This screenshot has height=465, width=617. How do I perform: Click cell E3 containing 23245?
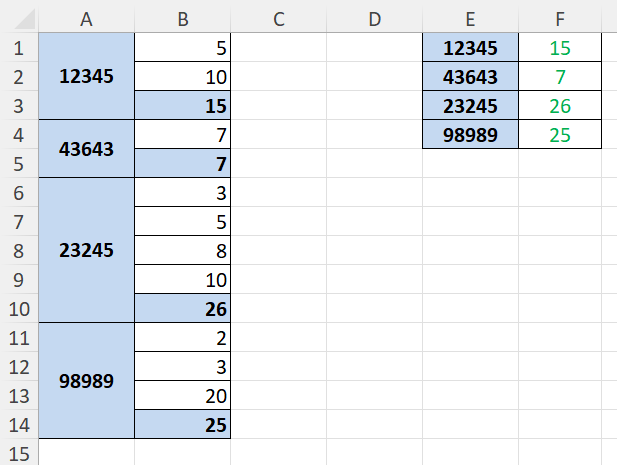471,105
